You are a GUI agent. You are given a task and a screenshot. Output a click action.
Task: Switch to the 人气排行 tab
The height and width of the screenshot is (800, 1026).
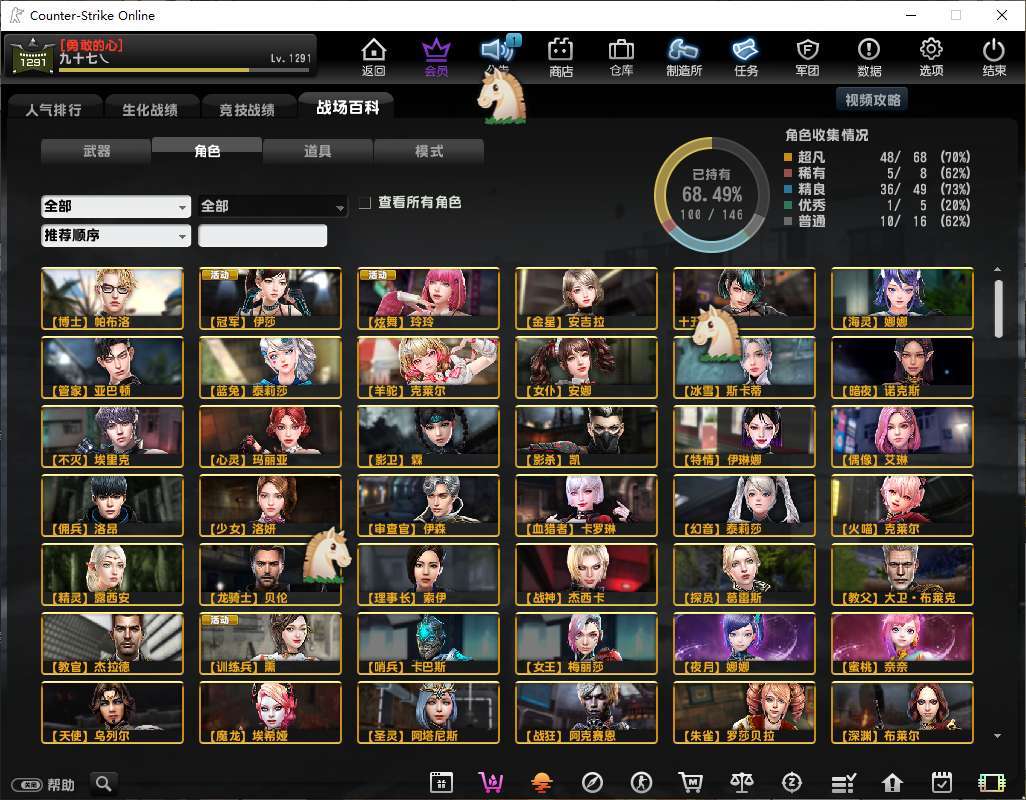tap(54, 109)
